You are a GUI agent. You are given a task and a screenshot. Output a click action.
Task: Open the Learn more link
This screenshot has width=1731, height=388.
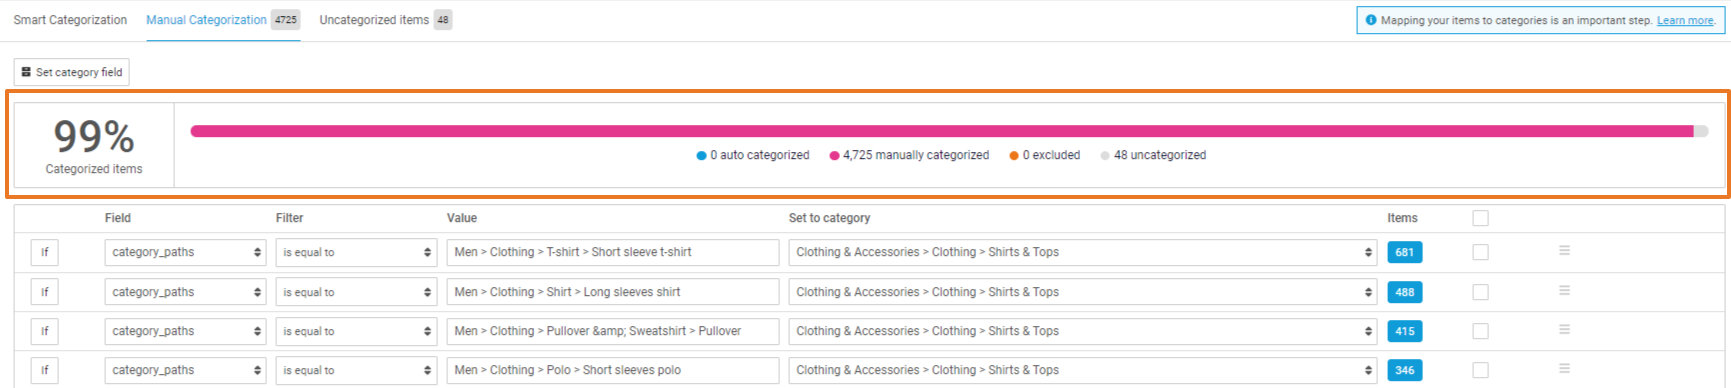point(1685,20)
